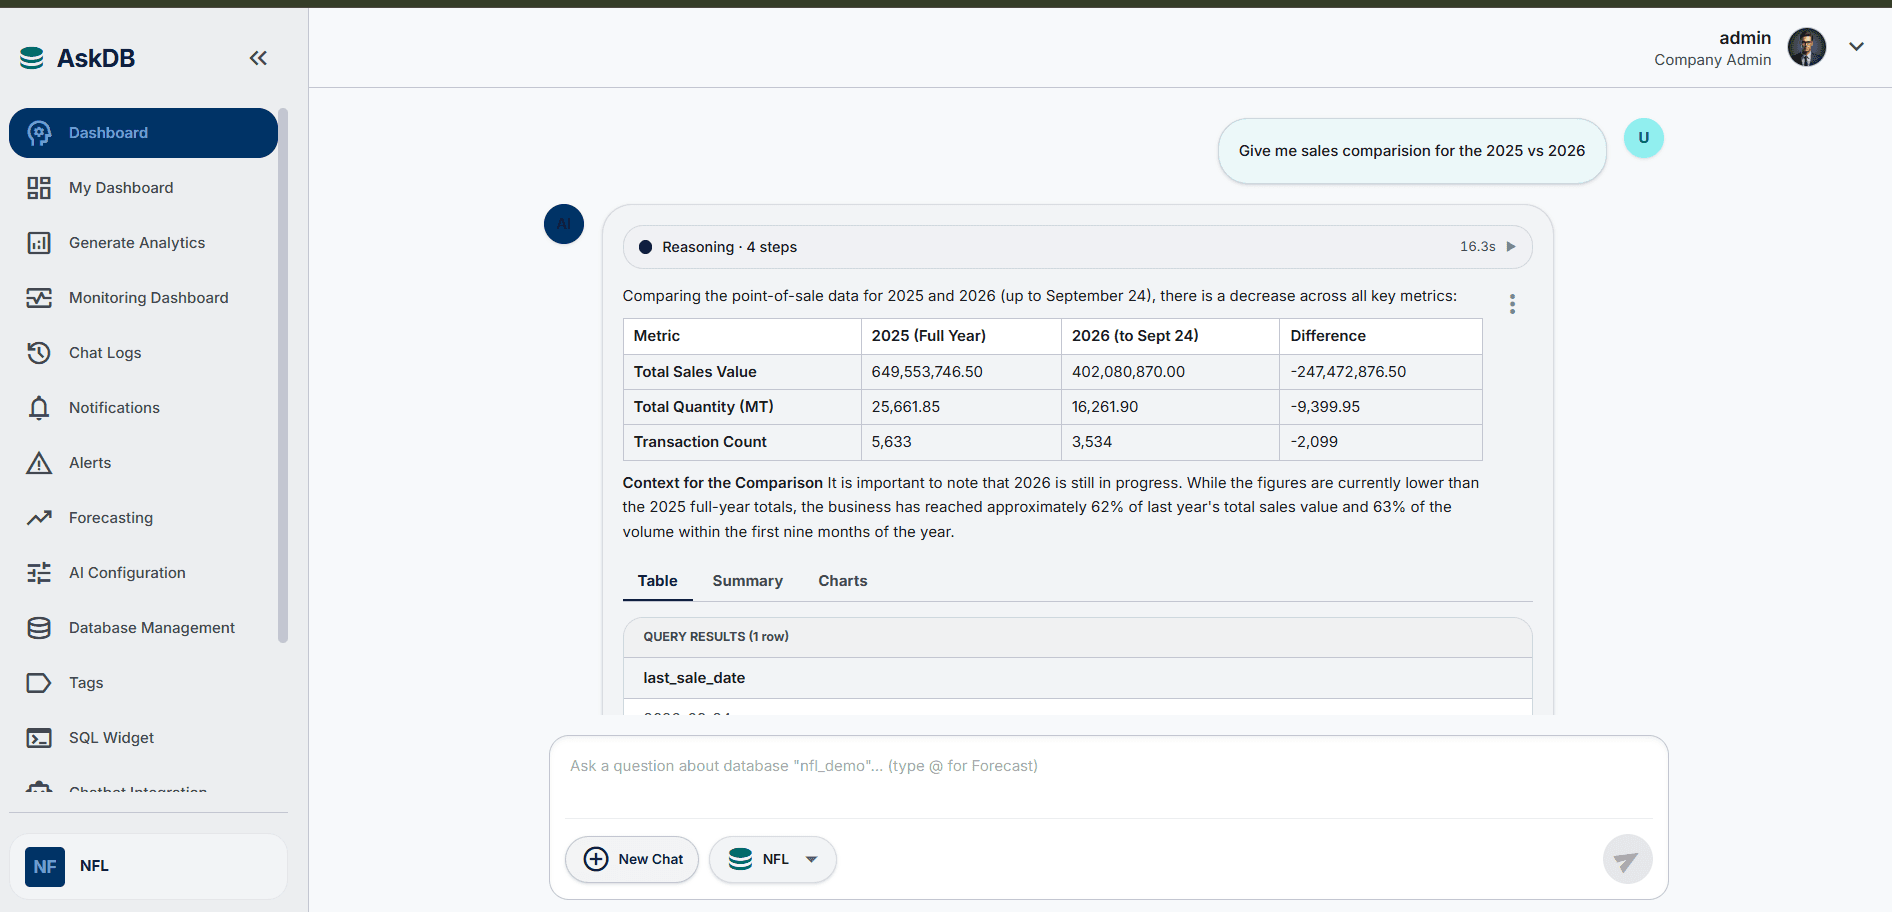The image size is (1892, 912).
Task: Start a New Chat
Action: (x=632, y=860)
